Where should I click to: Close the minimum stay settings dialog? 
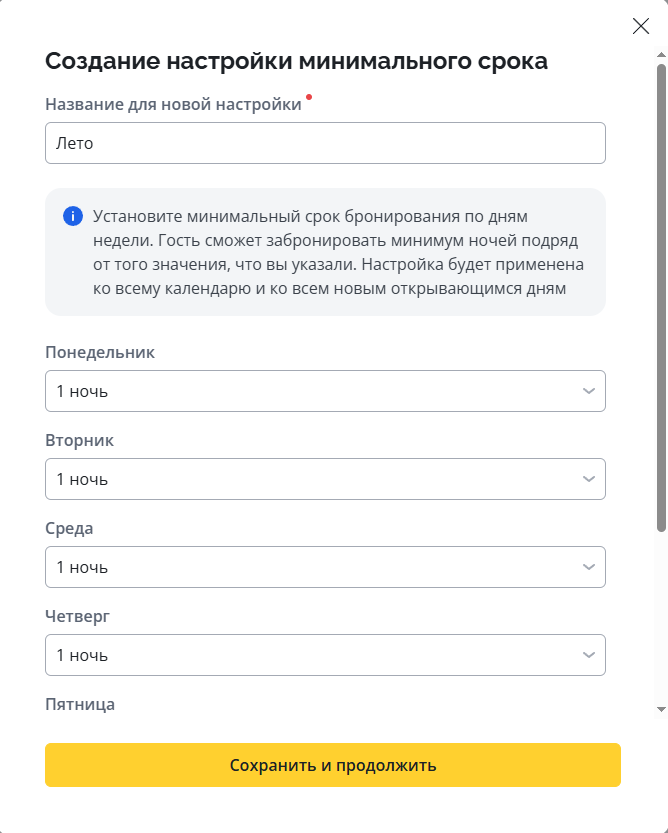coord(641,27)
